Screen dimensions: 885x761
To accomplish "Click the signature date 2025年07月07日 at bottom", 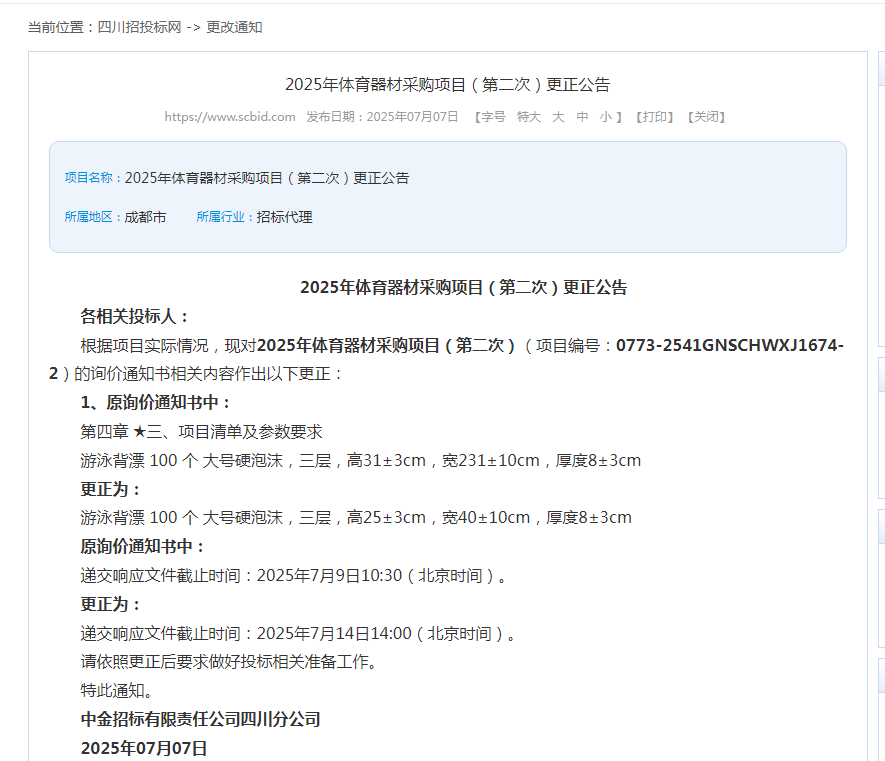I will (x=144, y=748).
